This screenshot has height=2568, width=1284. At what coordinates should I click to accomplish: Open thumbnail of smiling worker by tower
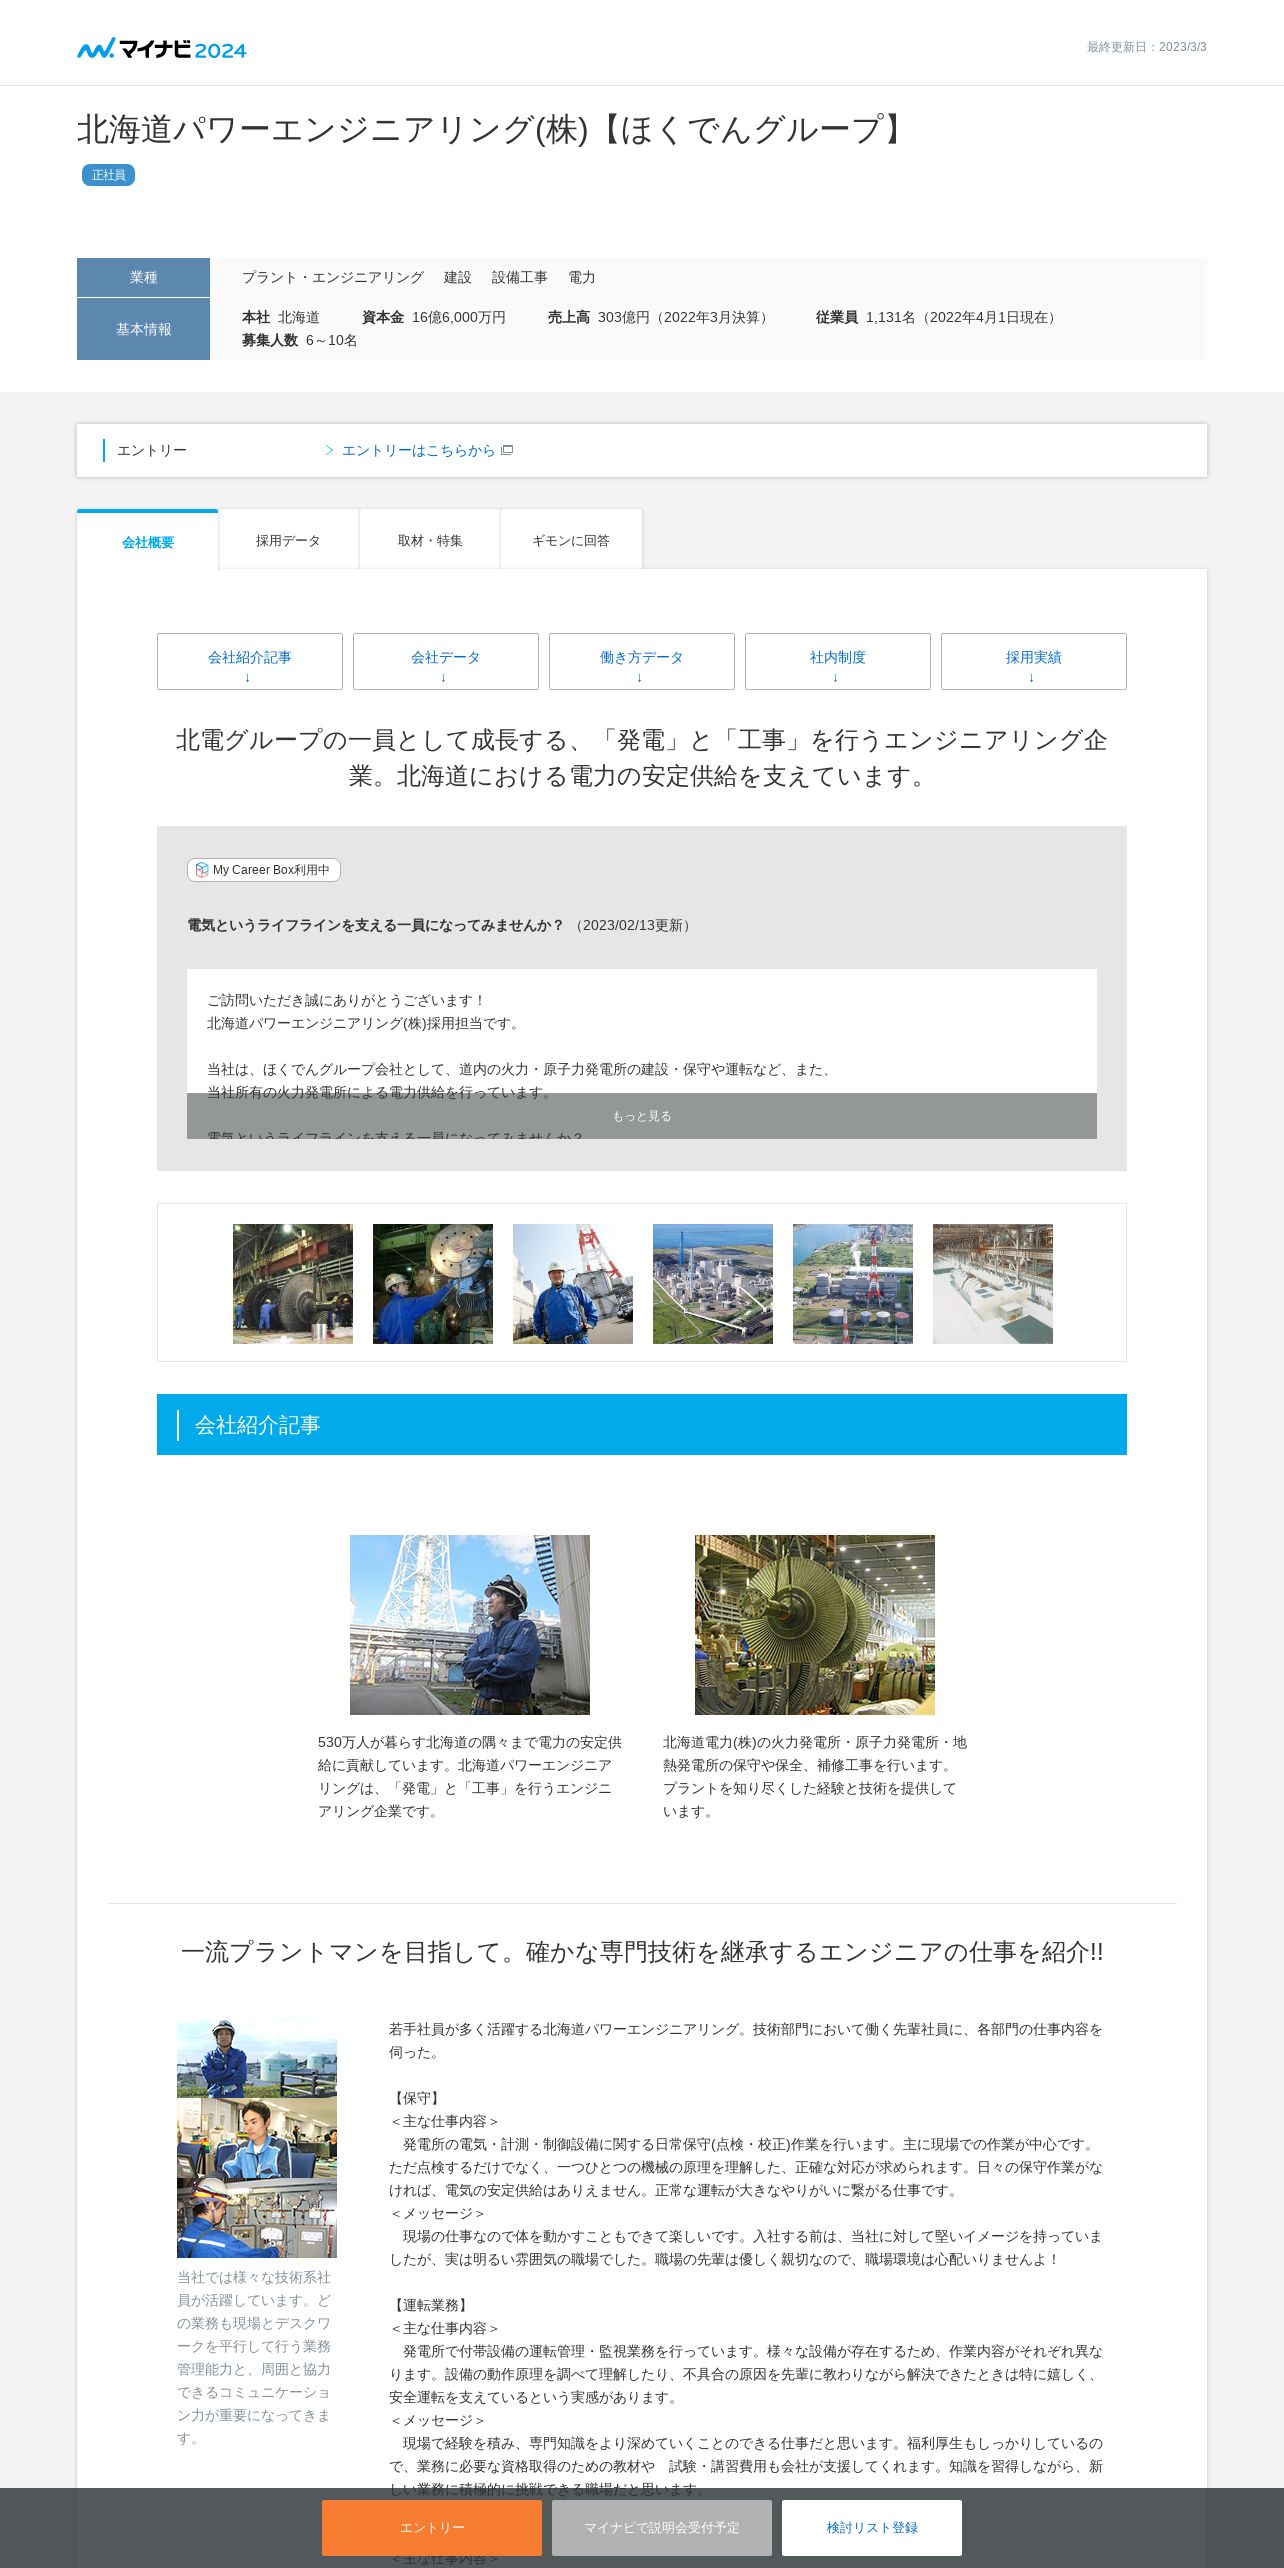[x=573, y=1284]
